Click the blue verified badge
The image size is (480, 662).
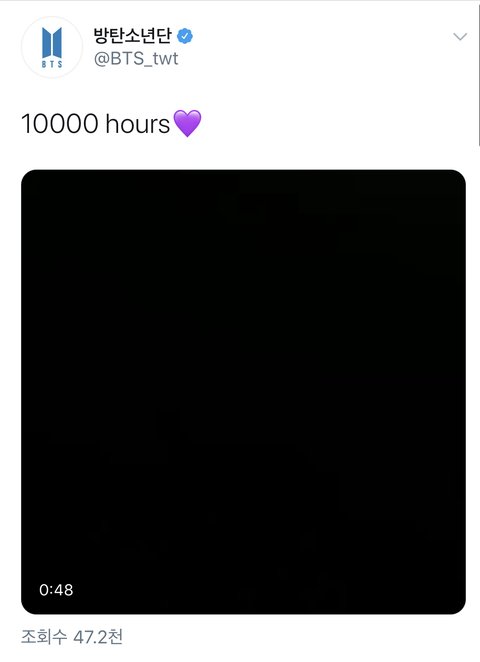[184, 36]
